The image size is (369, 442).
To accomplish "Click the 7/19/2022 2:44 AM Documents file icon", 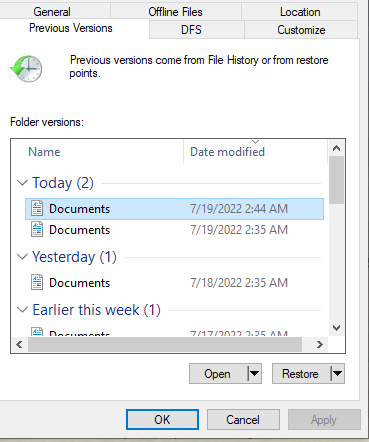I will click(x=37, y=208).
